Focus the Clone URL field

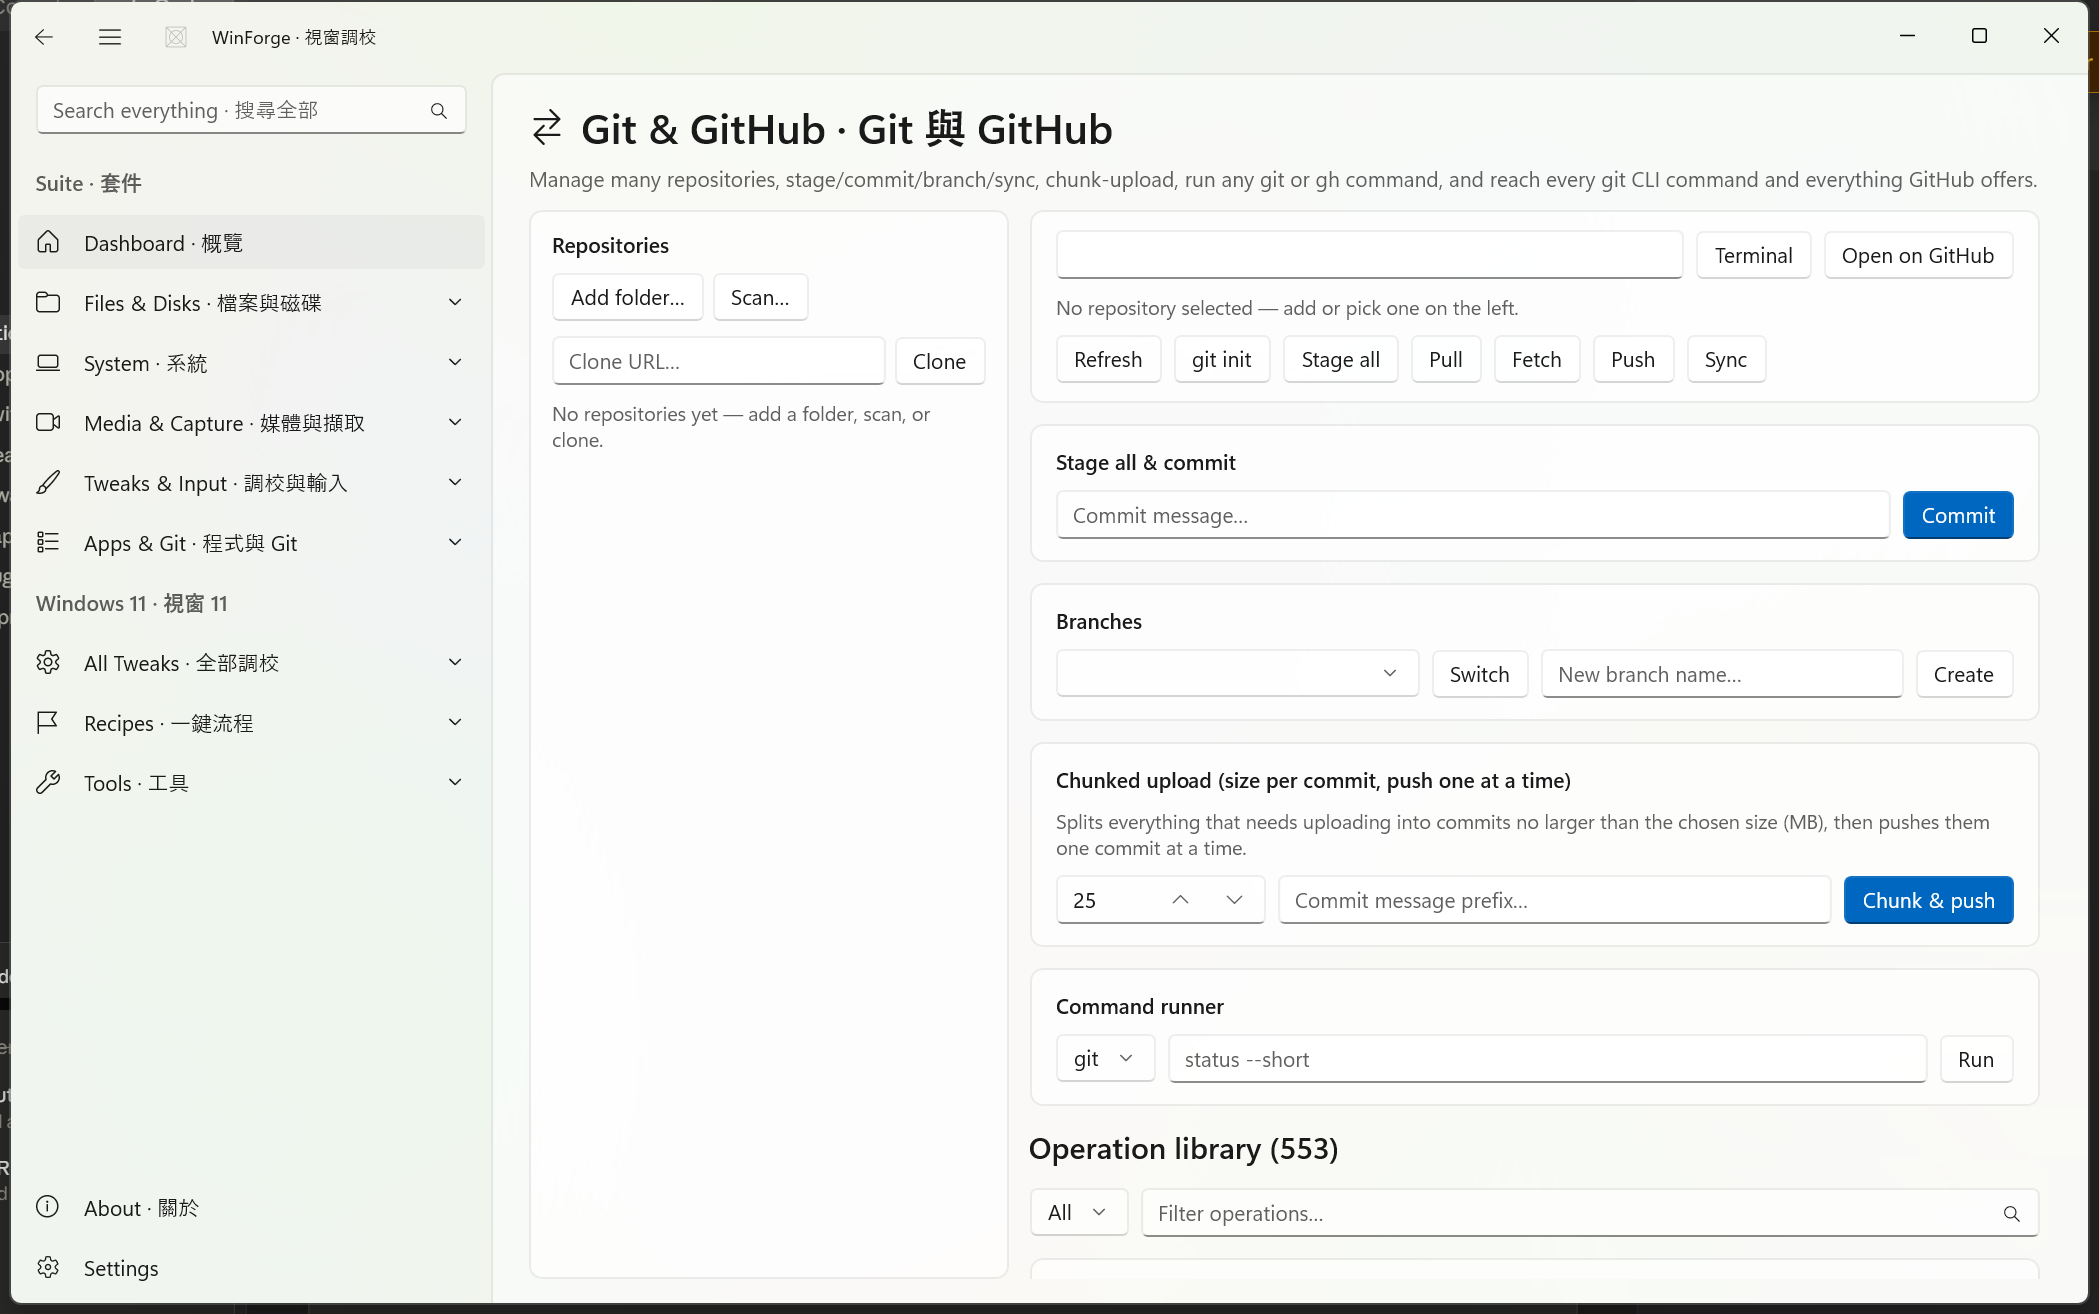tap(718, 361)
